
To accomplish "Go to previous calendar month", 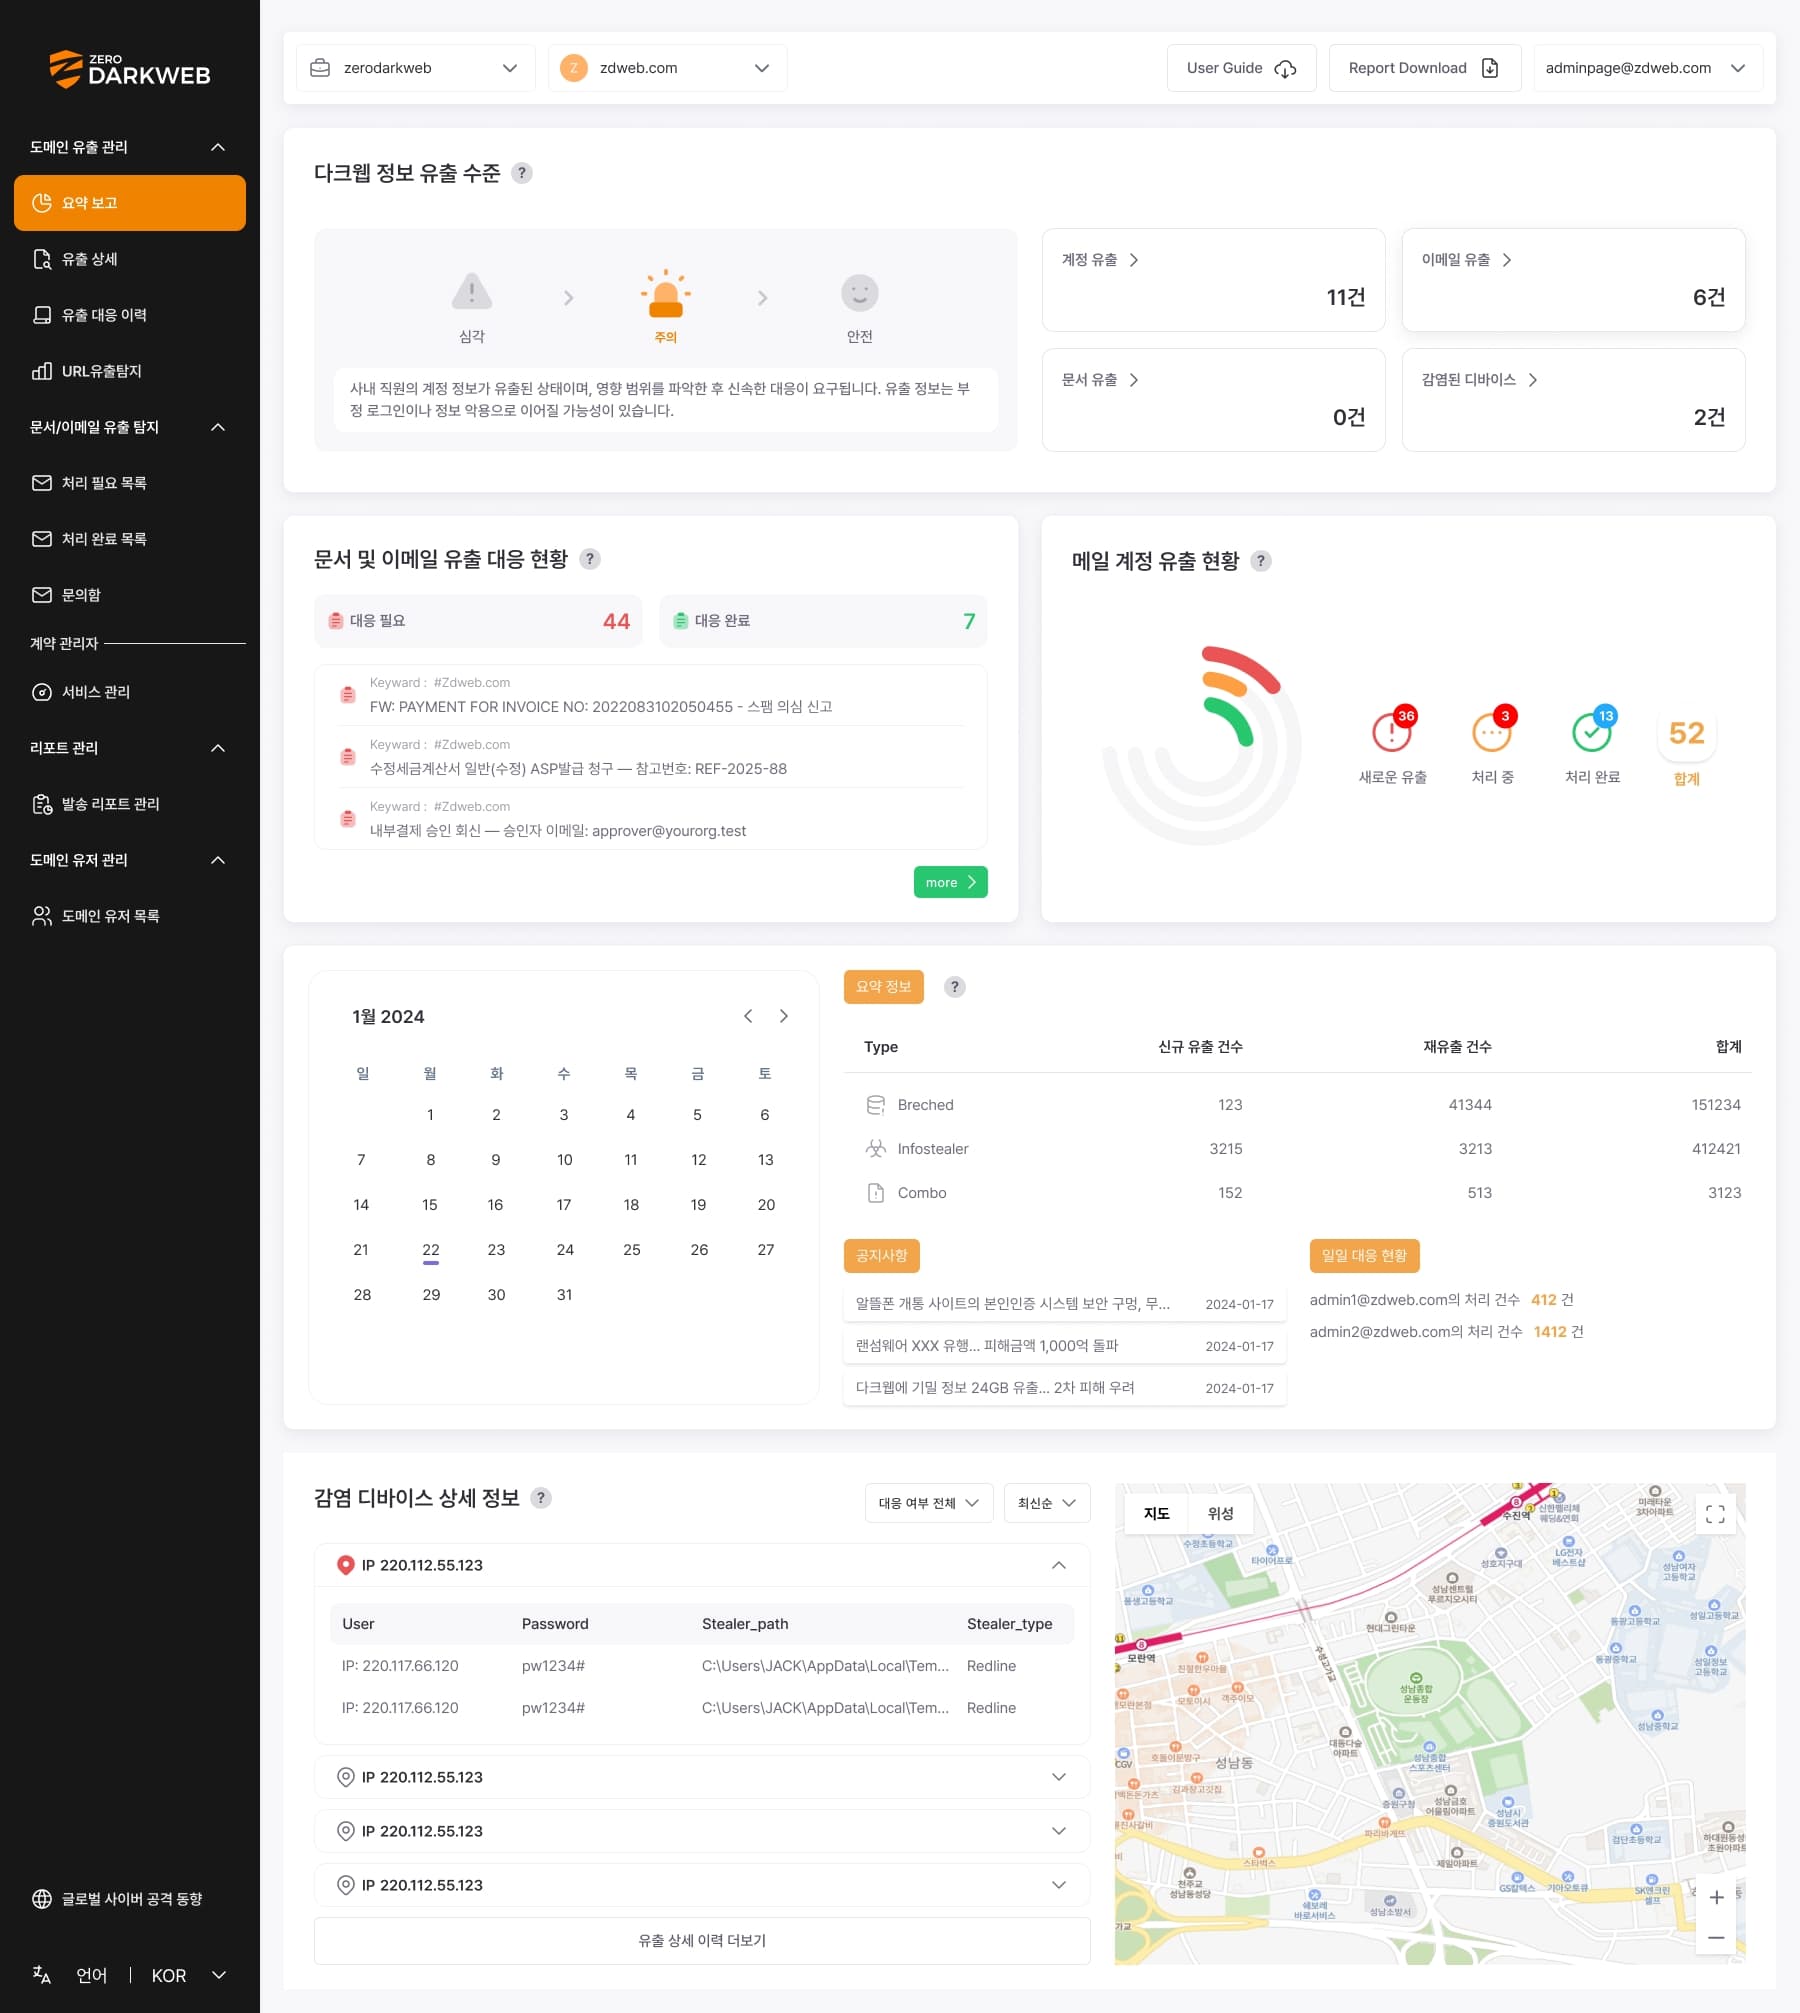I will pos(748,1016).
